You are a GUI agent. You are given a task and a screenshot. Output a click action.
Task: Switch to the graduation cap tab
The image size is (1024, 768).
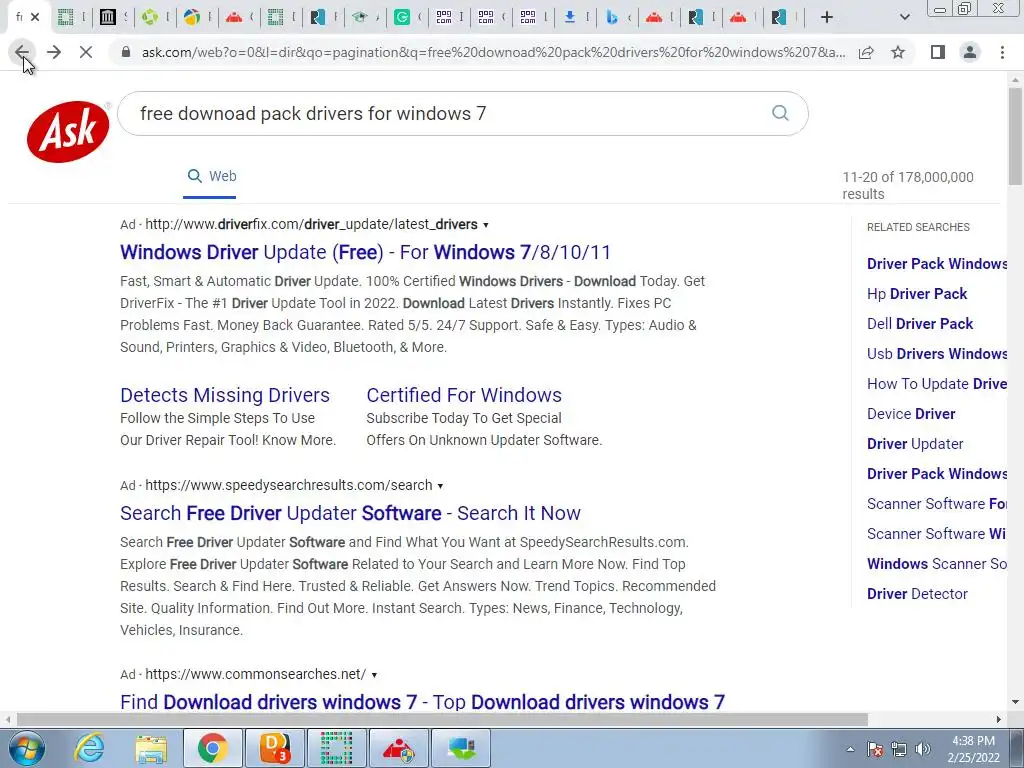pyautogui.click(x=360, y=18)
